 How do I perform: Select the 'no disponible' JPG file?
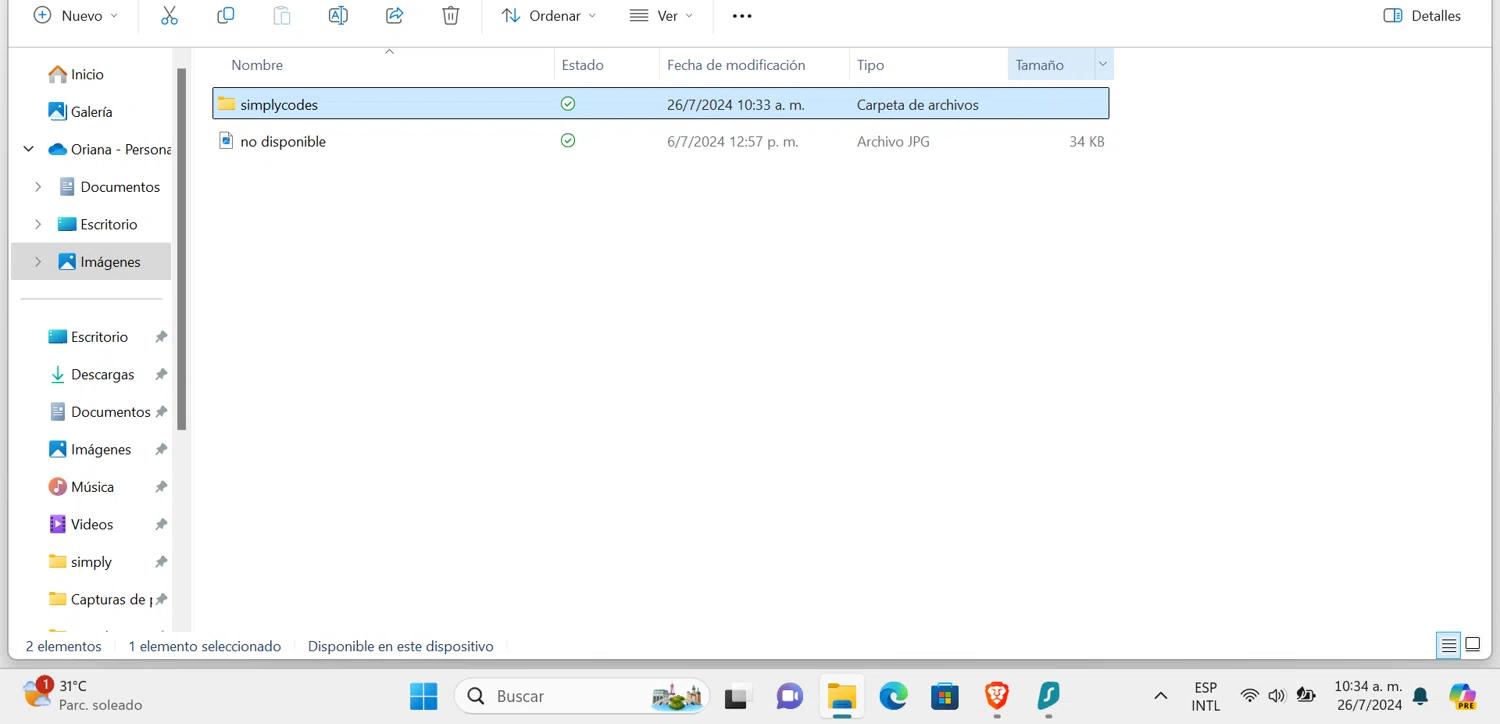tap(283, 142)
